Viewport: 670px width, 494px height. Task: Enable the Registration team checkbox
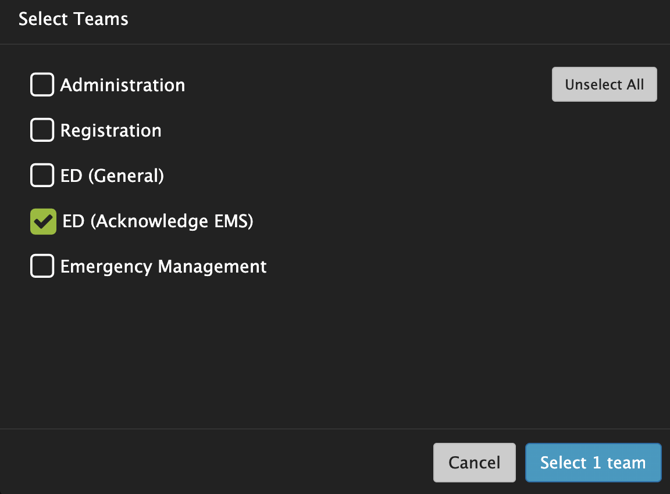[x=42, y=130]
